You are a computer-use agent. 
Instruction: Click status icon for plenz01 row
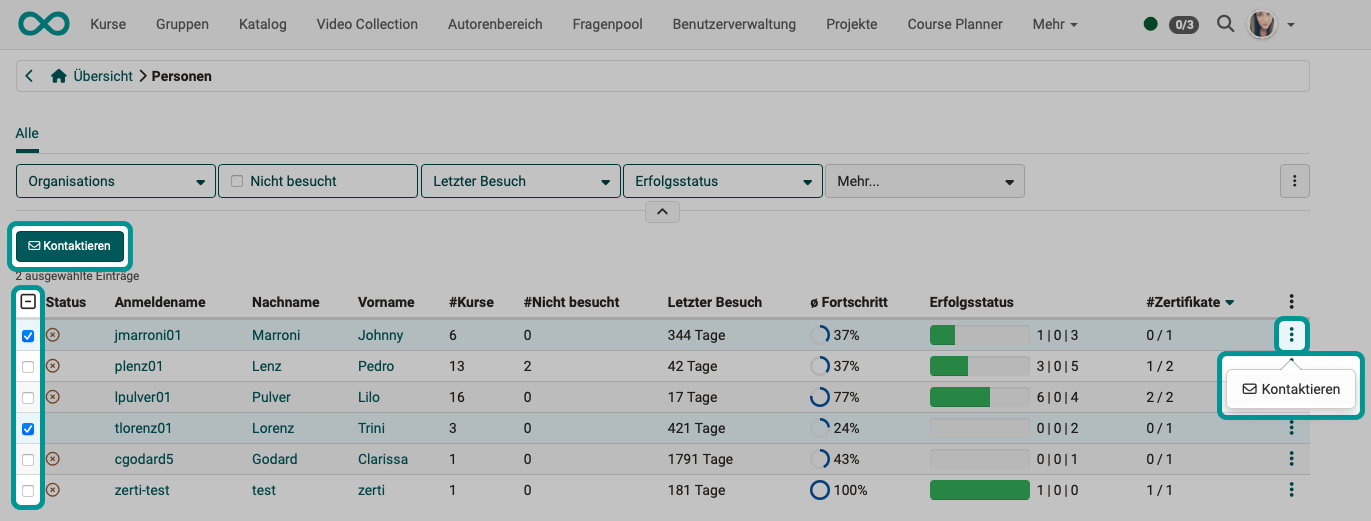tap(53, 366)
